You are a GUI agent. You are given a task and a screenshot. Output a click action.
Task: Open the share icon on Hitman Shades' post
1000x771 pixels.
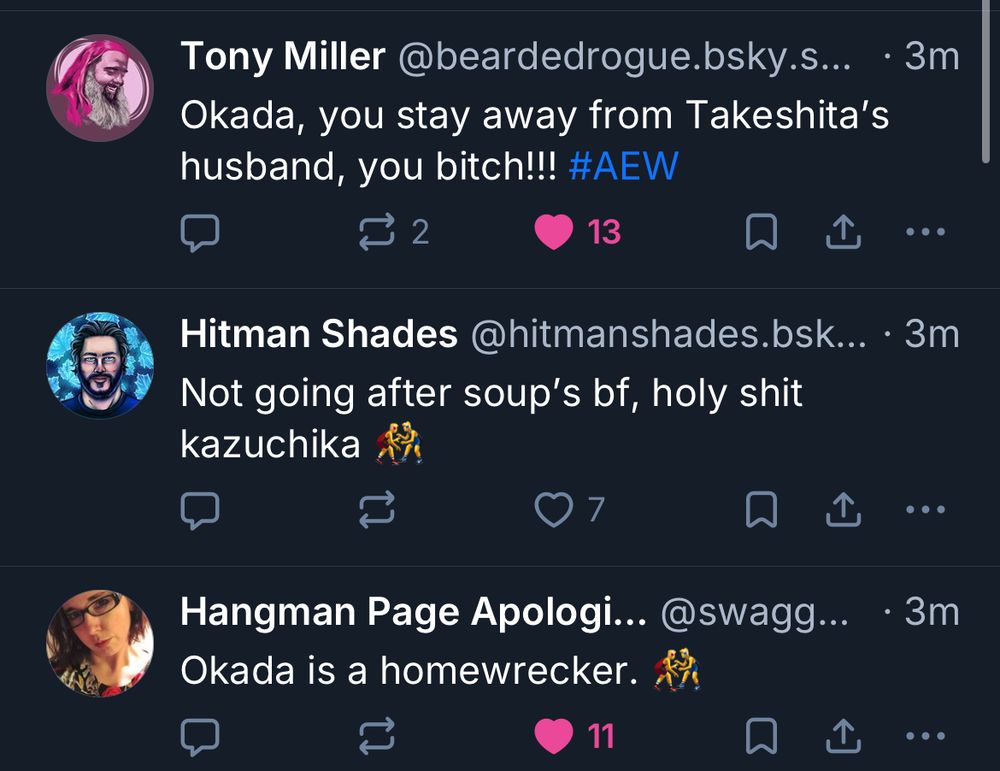[843, 509]
